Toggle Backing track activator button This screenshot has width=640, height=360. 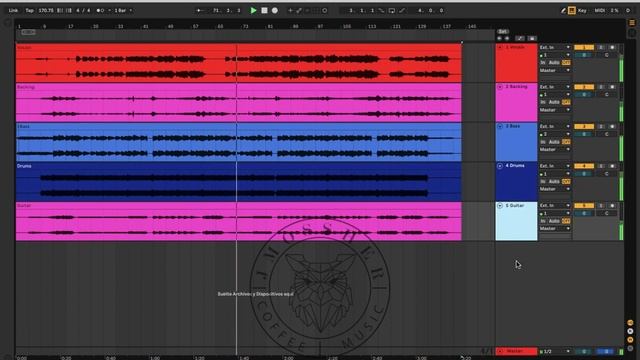pos(584,87)
